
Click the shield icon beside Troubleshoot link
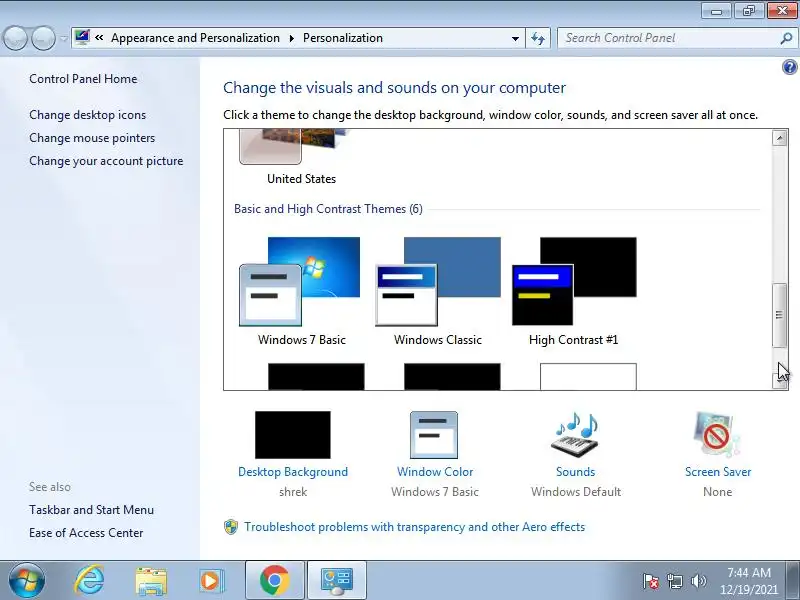[x=231, y=527]
